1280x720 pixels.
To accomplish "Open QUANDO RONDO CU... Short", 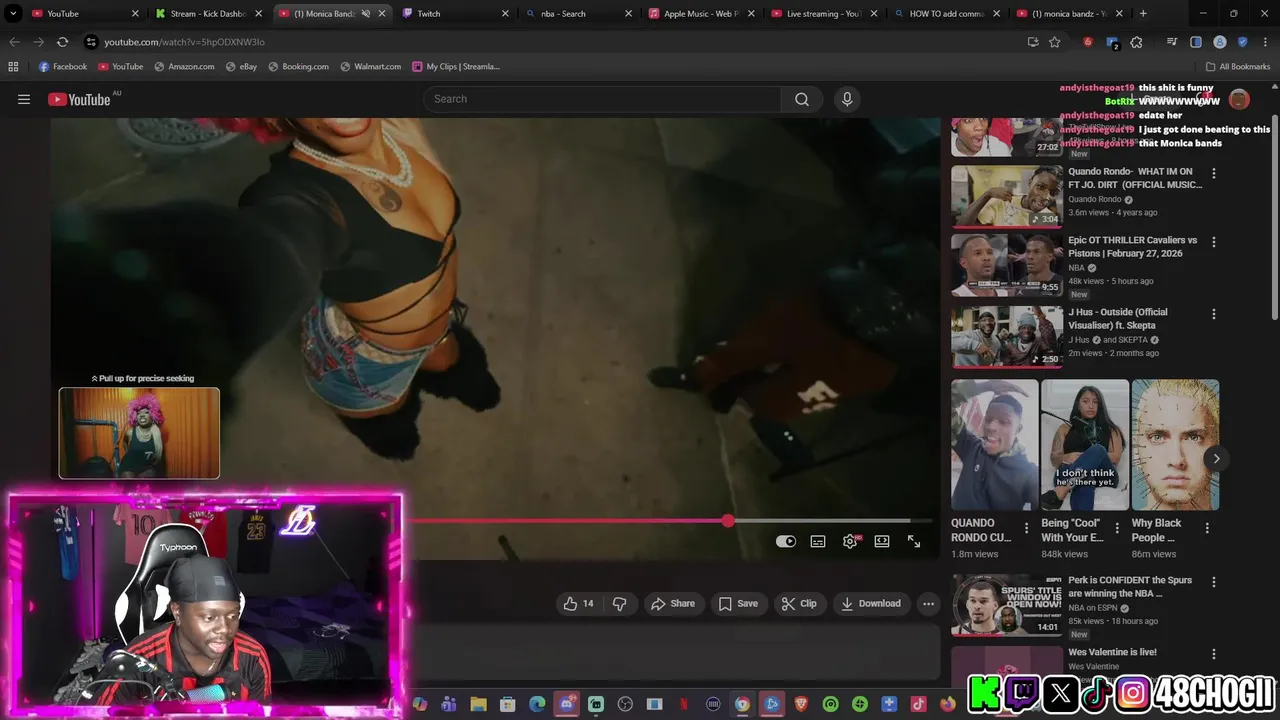I will (994, 445).
